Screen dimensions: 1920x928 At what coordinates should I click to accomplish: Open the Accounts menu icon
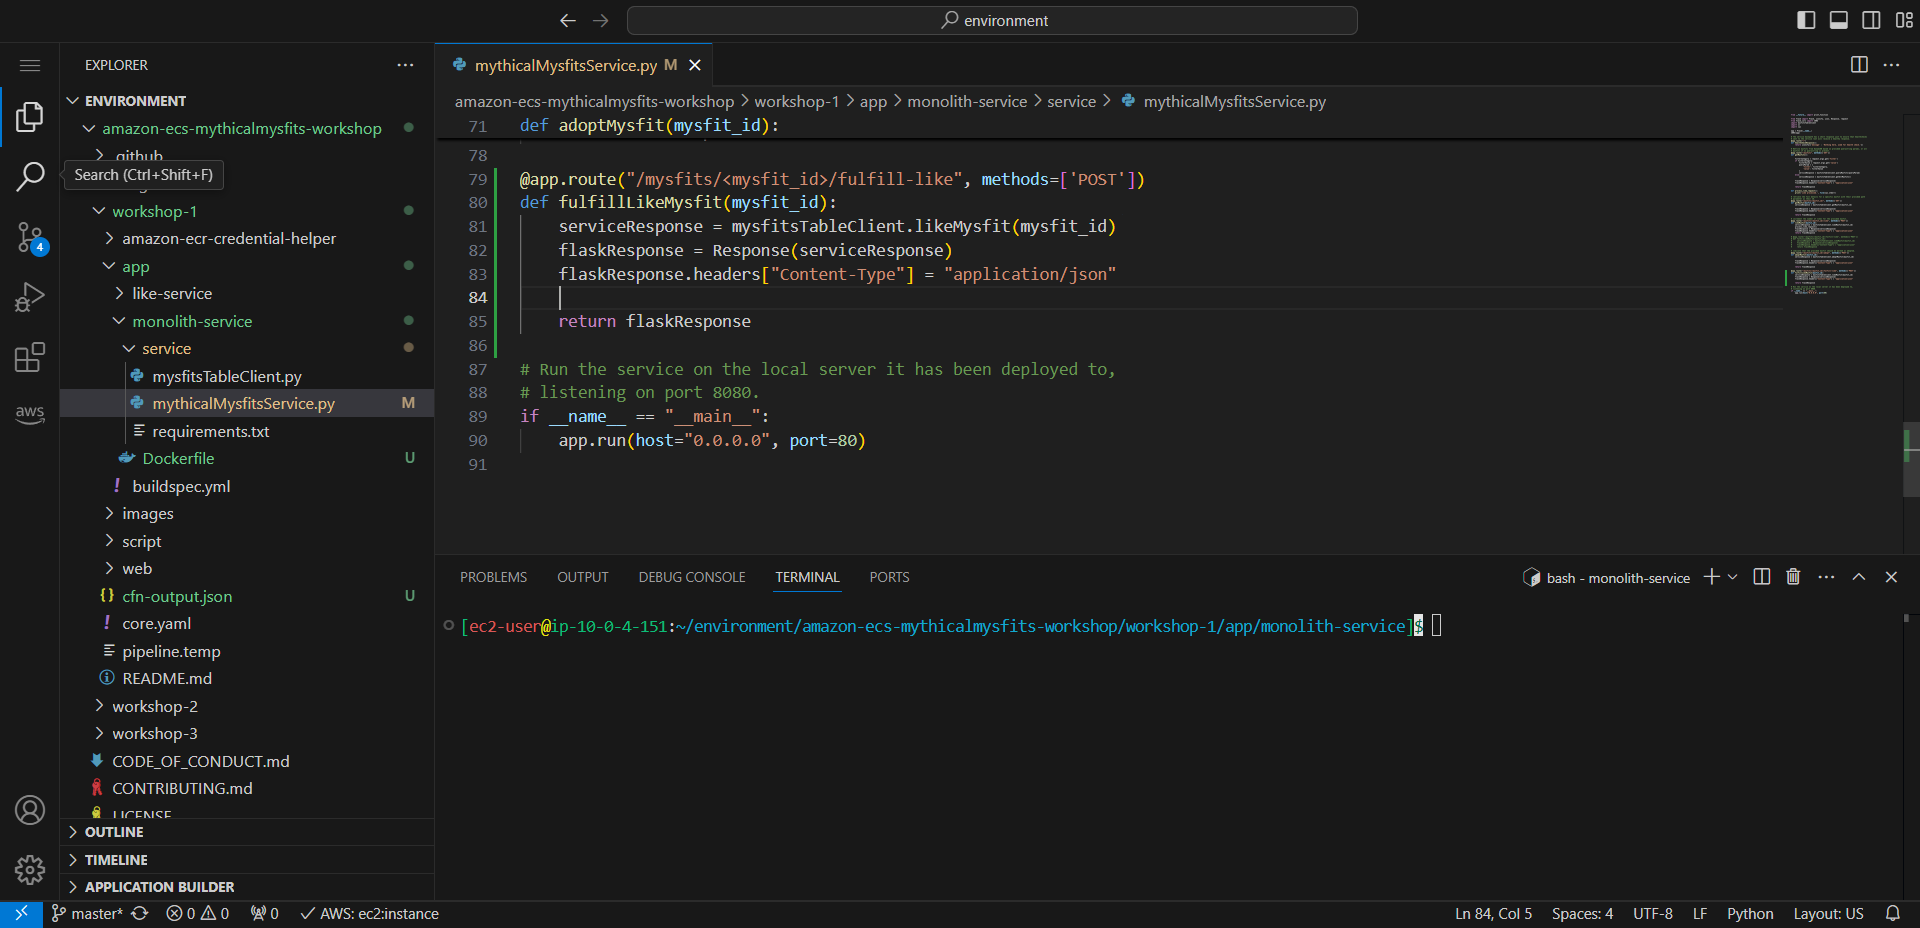click(x=30, y=810)
